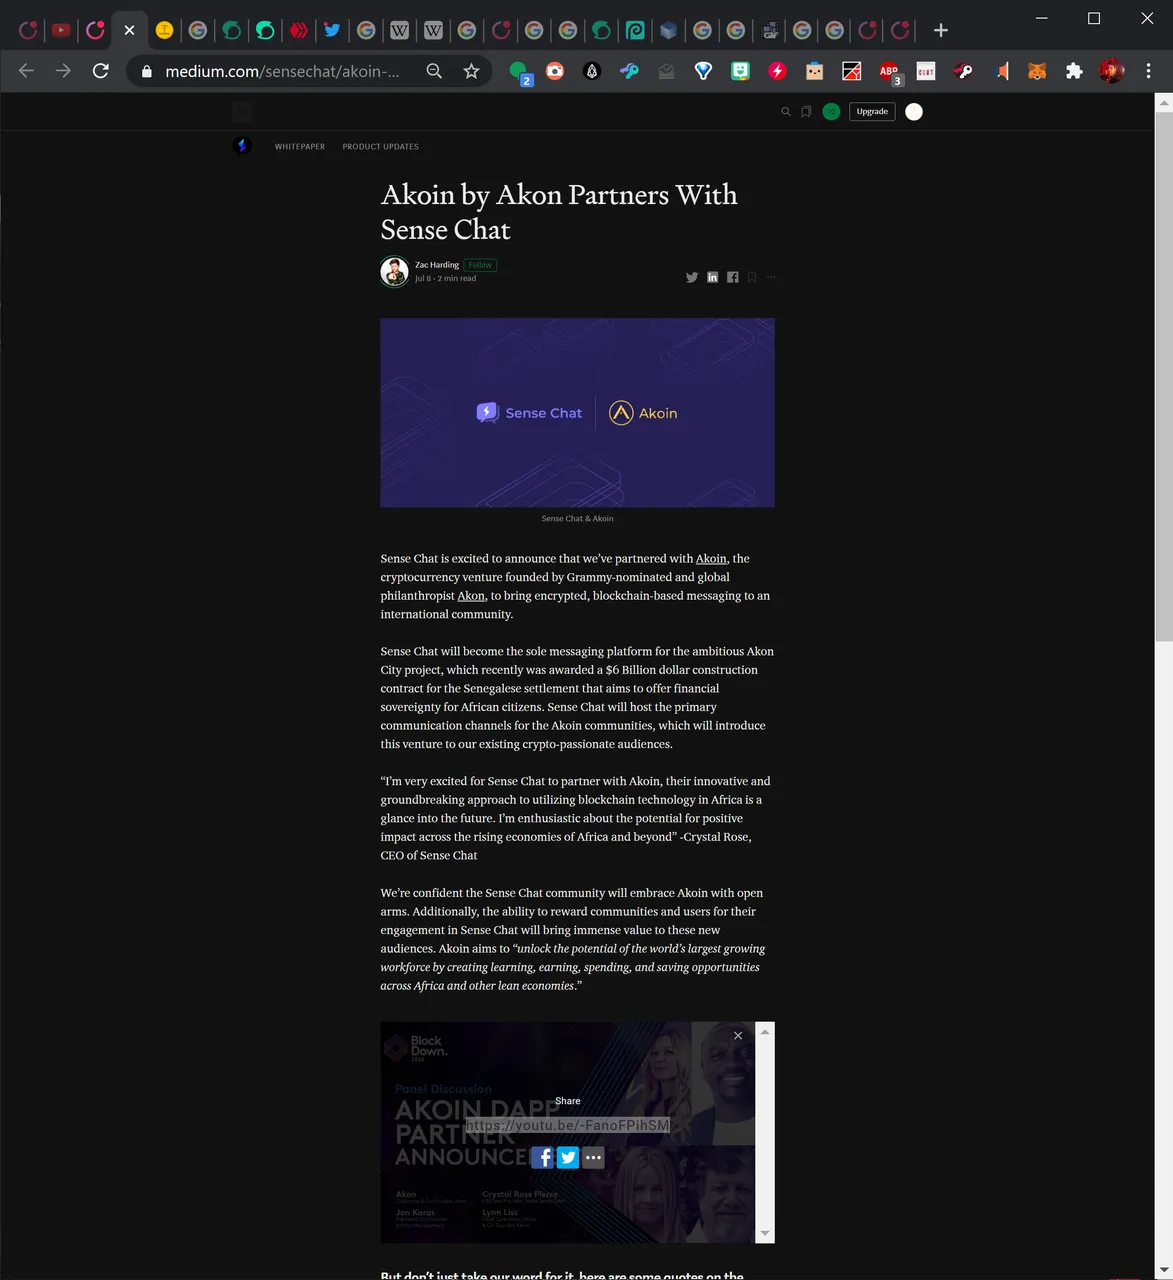Click the page vertical scrollbar thumb
Viewport: 1173px width, 1280px height.
[1163, 377]
